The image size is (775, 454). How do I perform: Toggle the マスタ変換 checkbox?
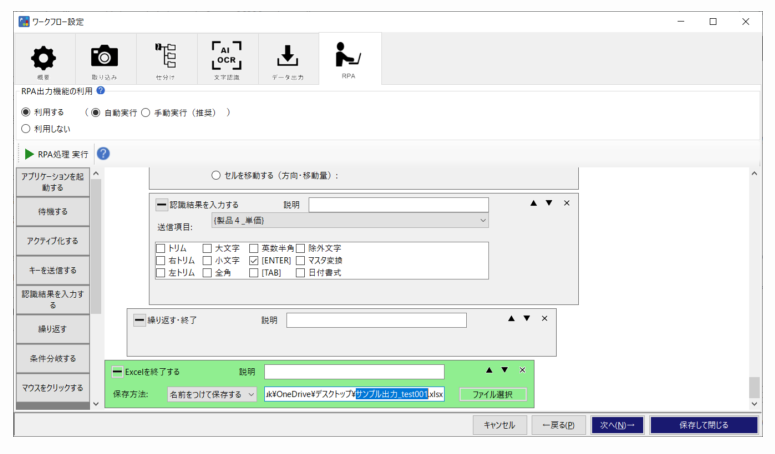tap(300, 260)
